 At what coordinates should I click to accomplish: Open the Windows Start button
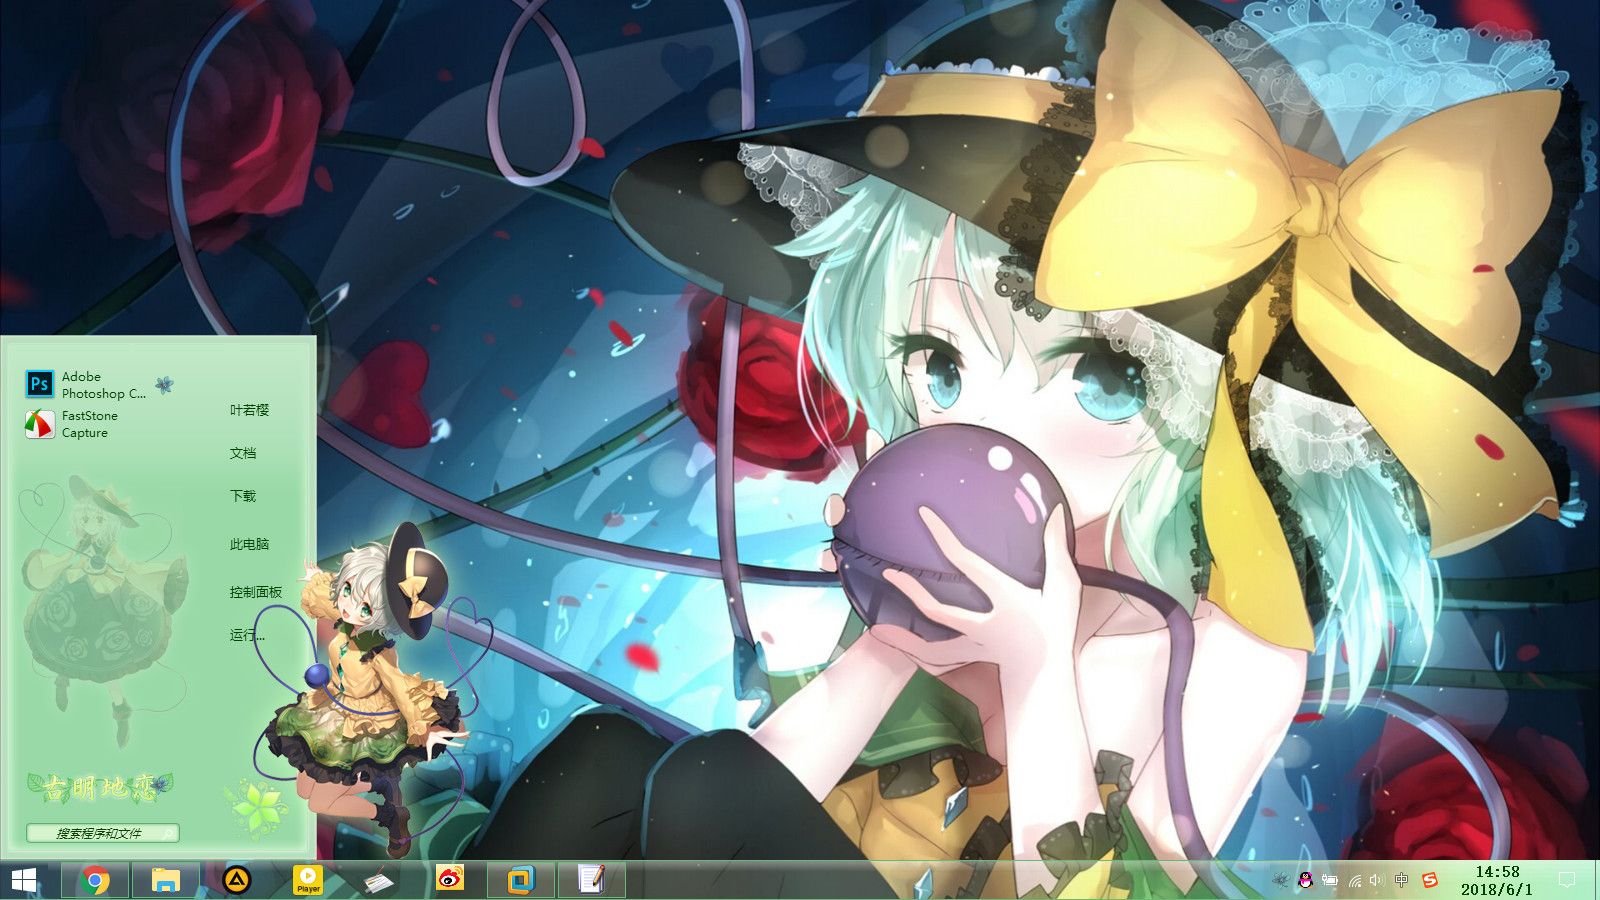coord(24,880)
